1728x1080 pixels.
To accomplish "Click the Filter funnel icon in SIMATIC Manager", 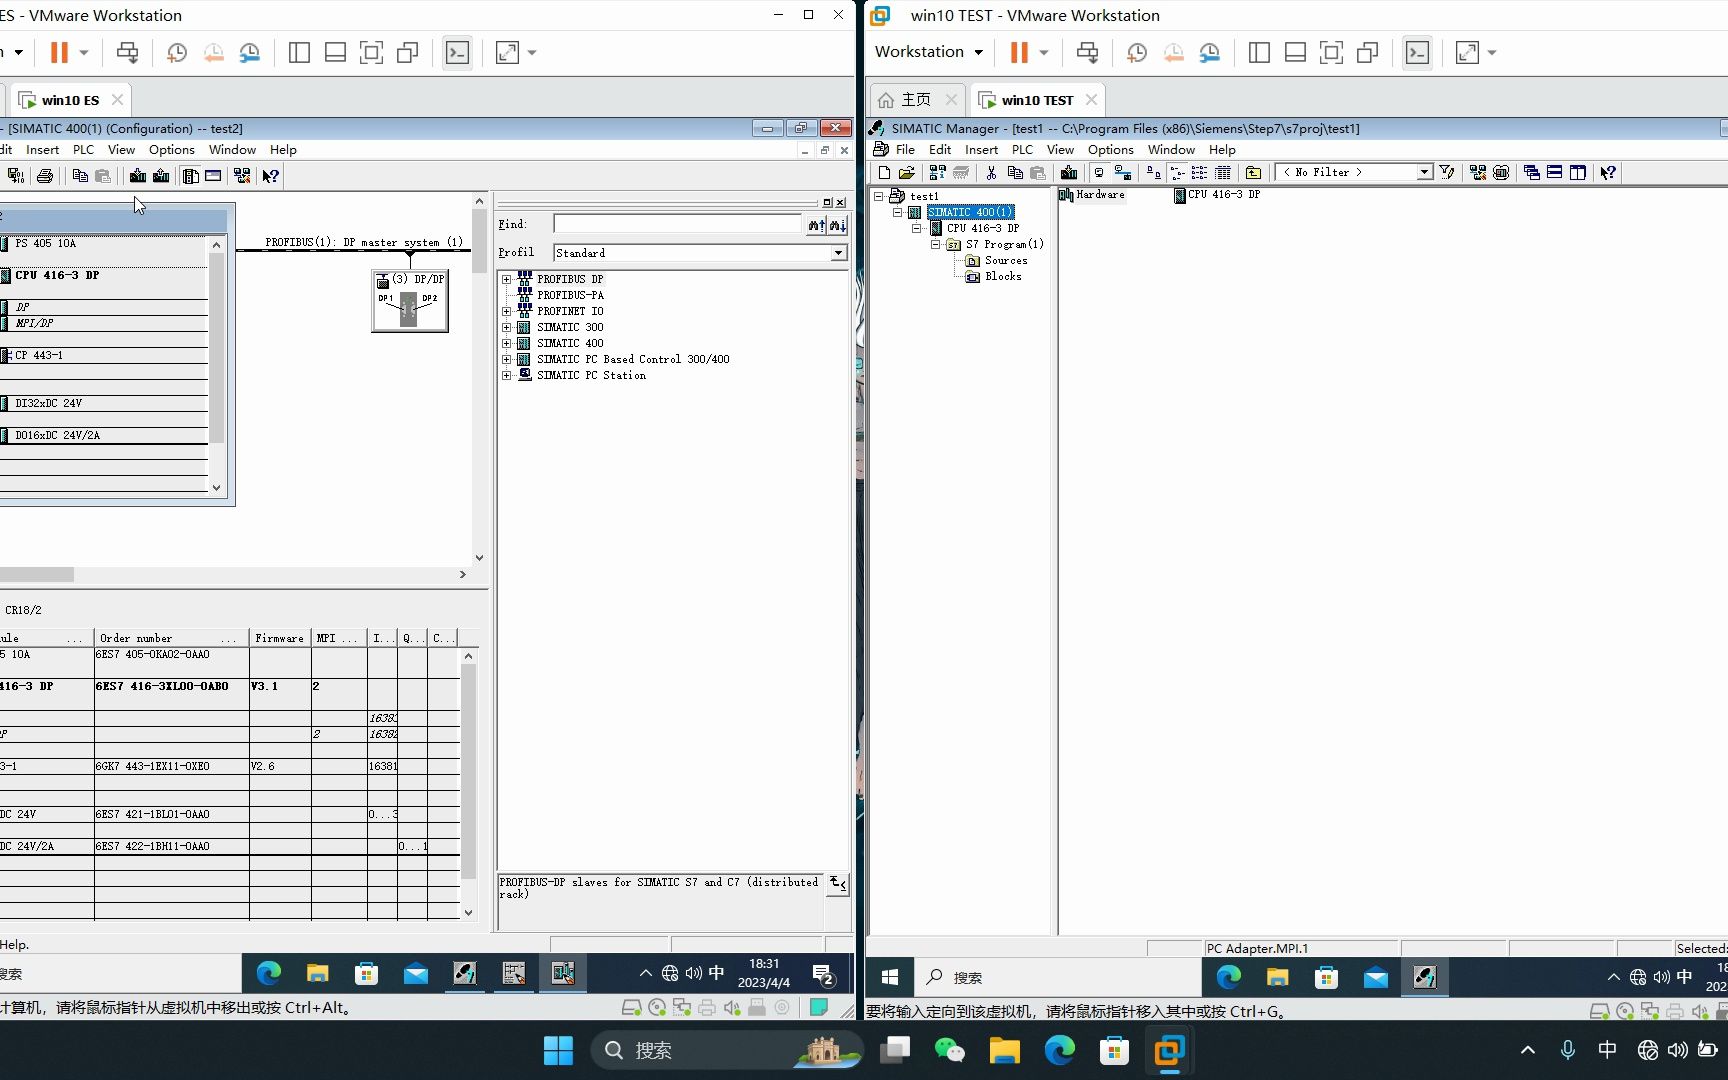I will 1447,173.
